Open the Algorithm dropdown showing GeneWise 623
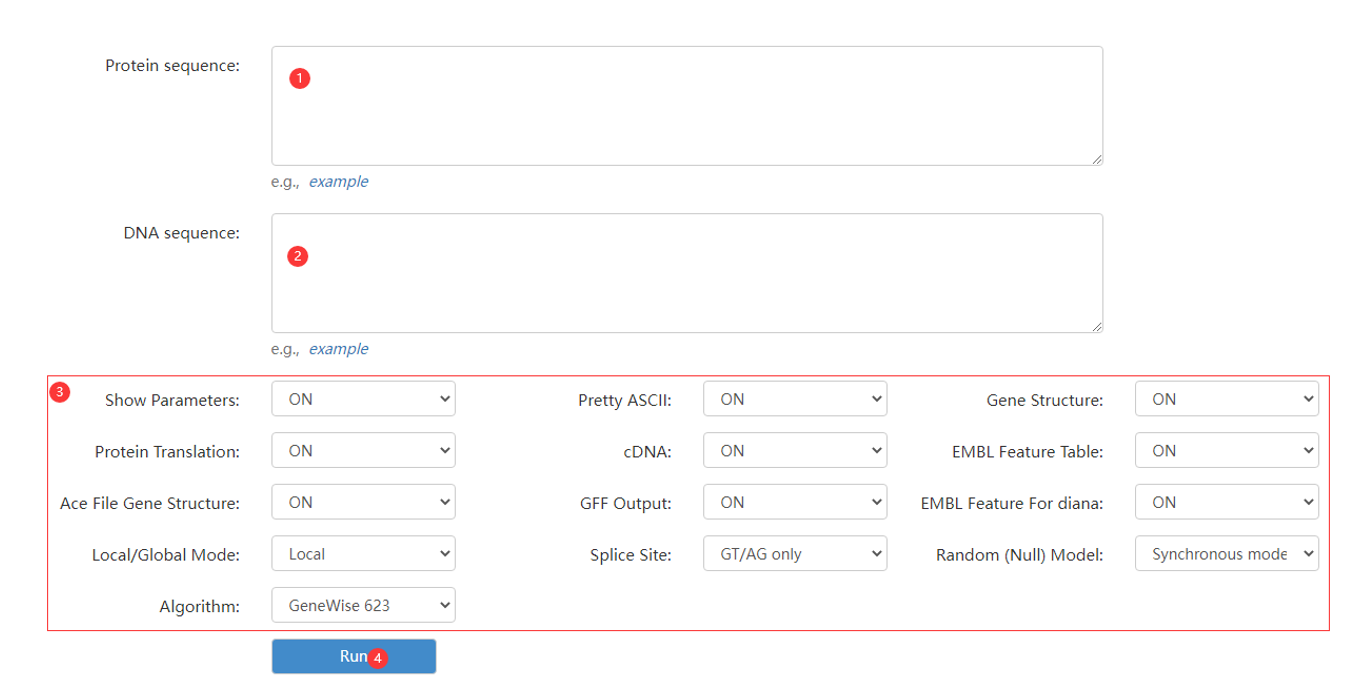 (363, 605)
